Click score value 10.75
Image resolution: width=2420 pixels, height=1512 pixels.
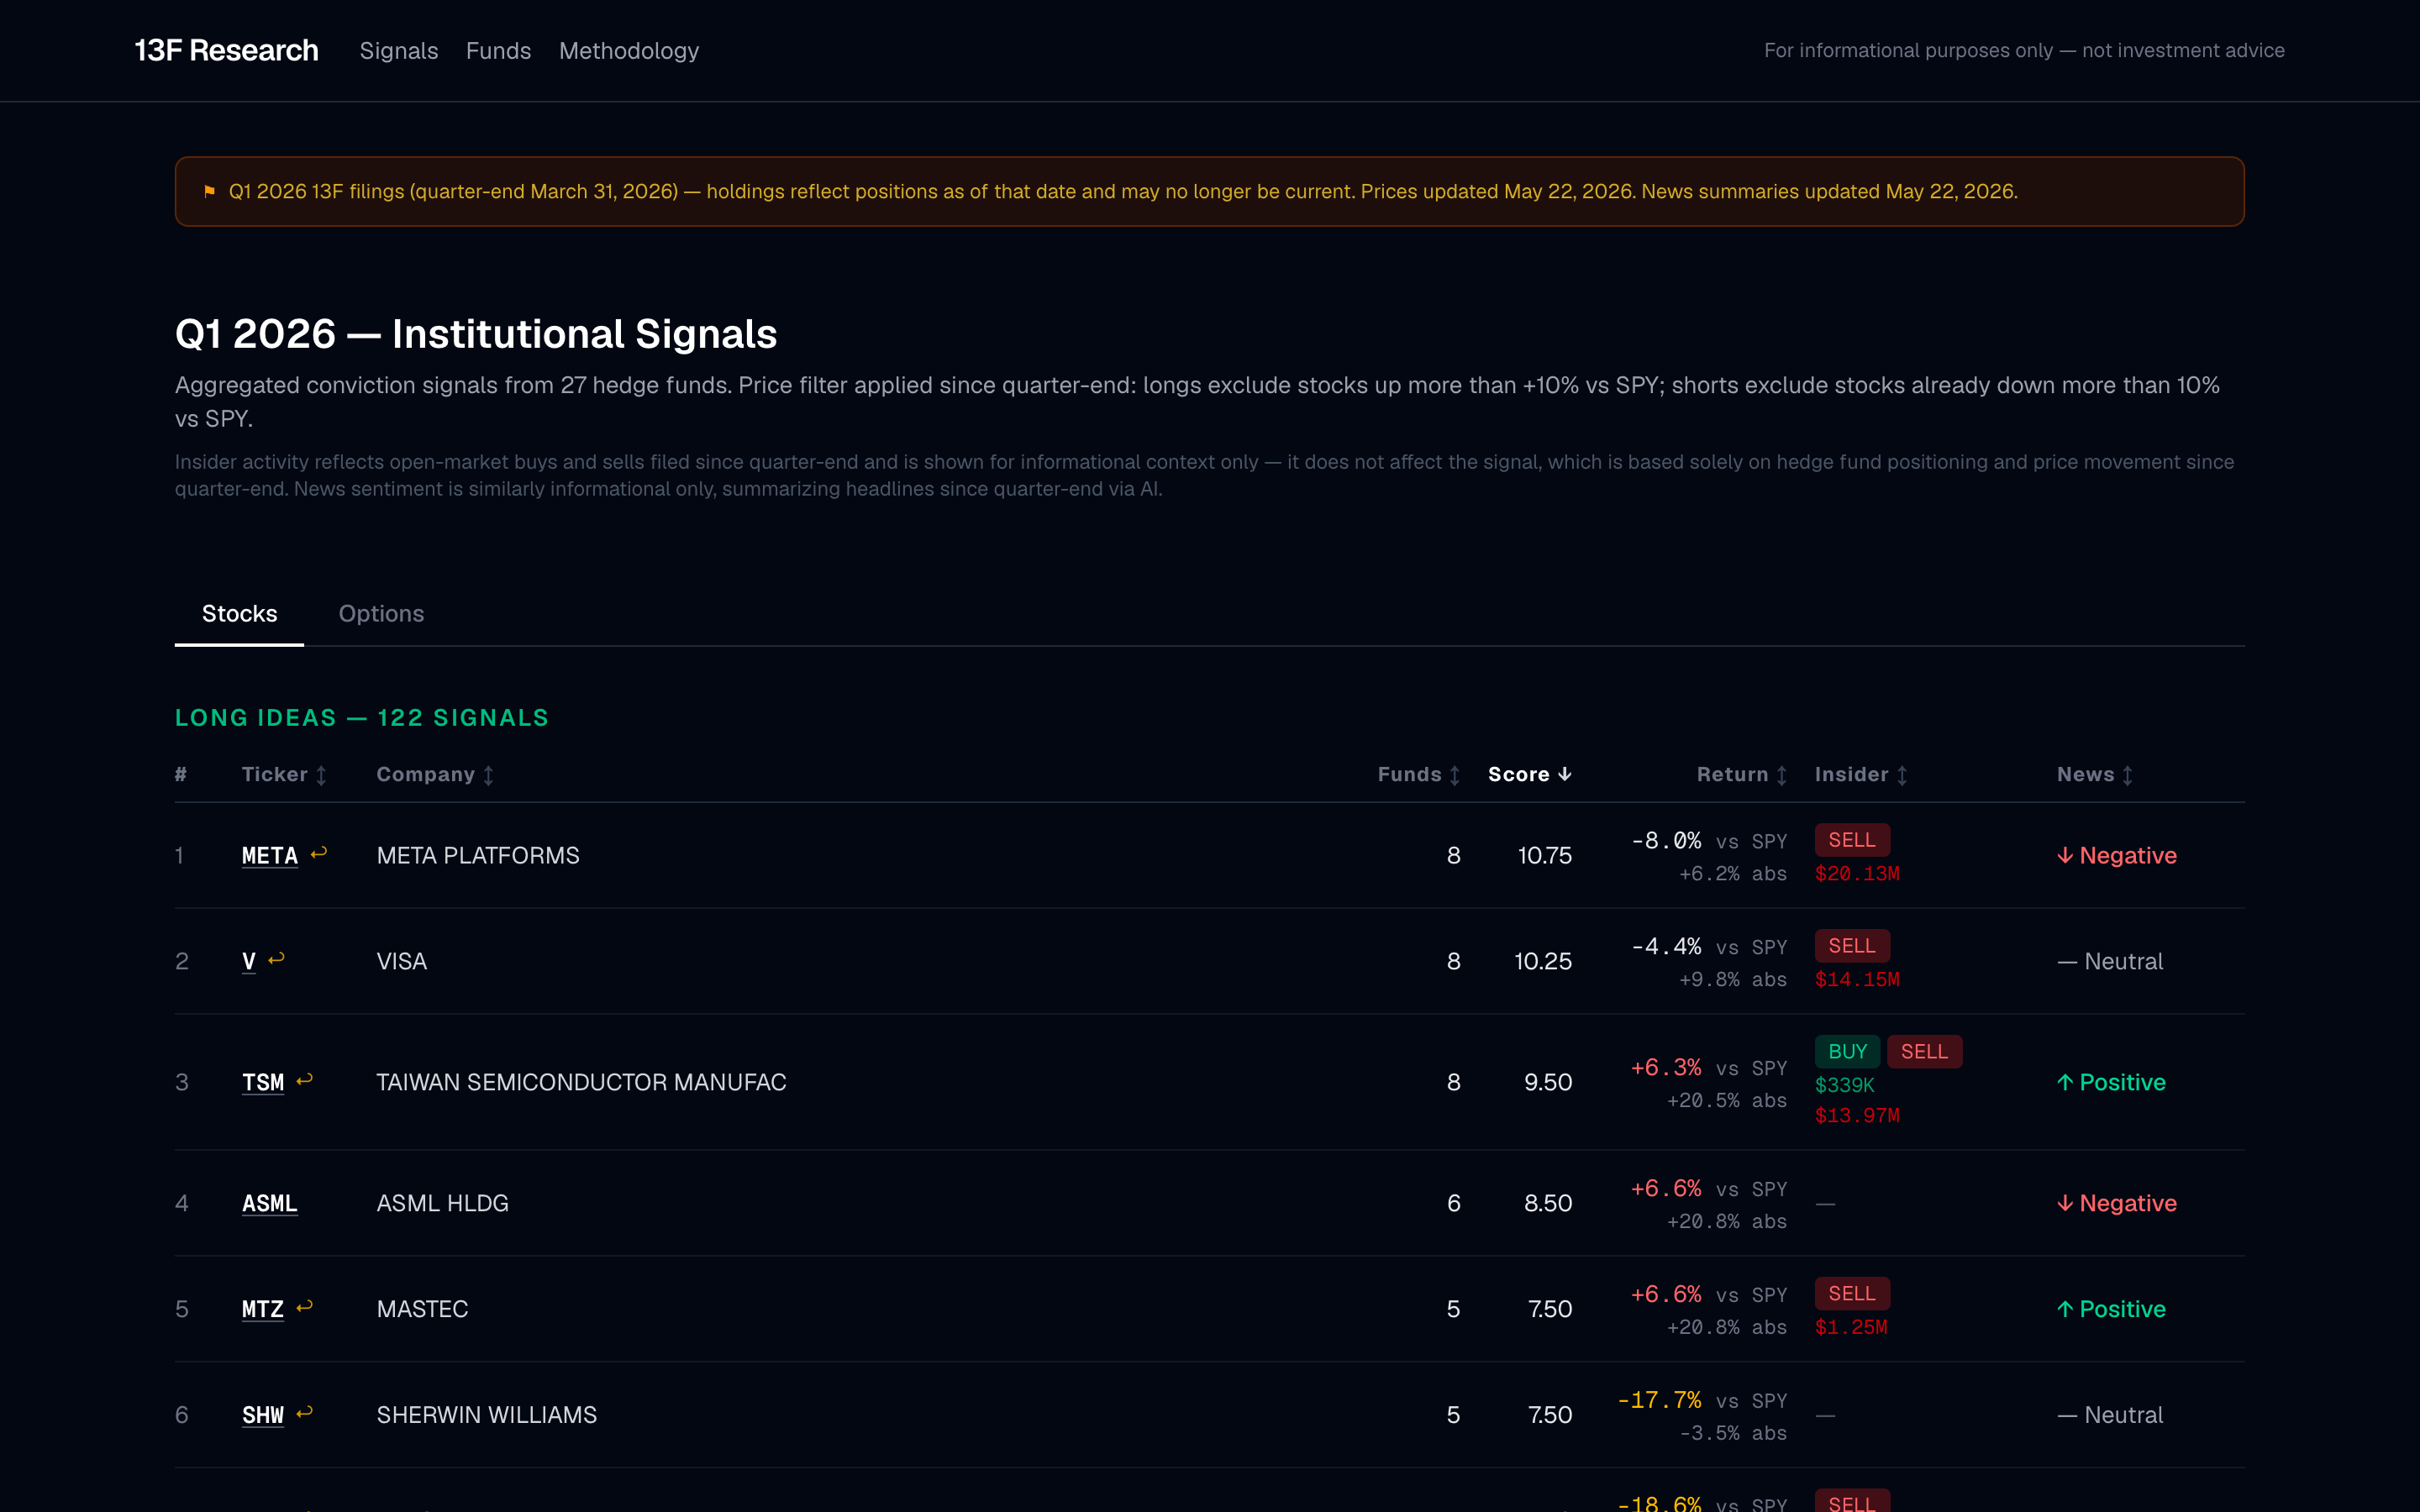[x=1545, y=856]
